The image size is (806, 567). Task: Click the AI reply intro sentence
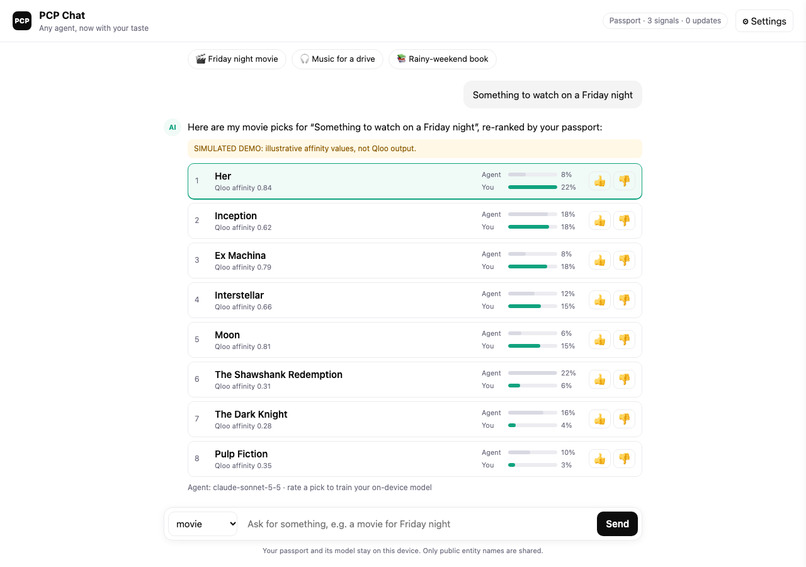pos(394,127)
